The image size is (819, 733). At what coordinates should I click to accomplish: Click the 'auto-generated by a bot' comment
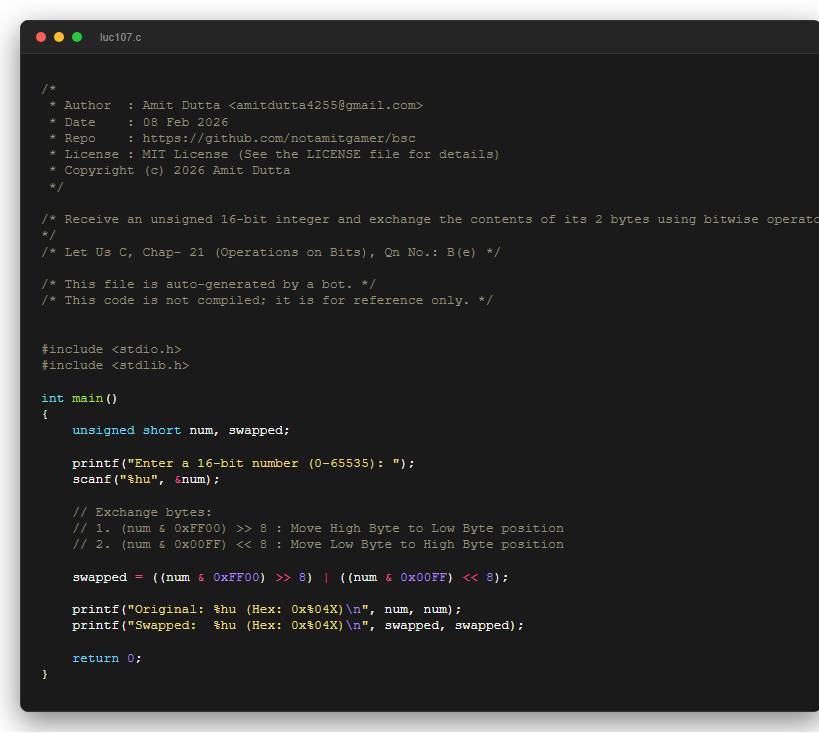click(208, 285)
